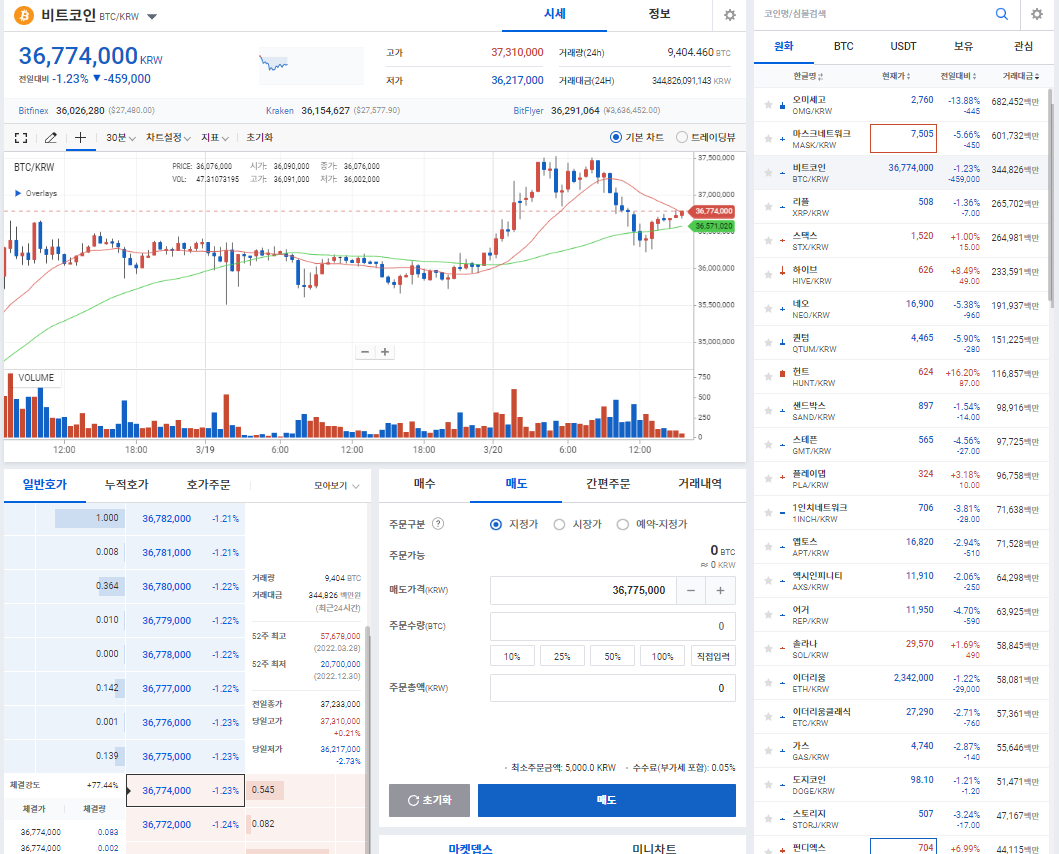This screenshot has height=854, width=1059.
Task: Sort coin list by 현재가
Action: (896, 76)
